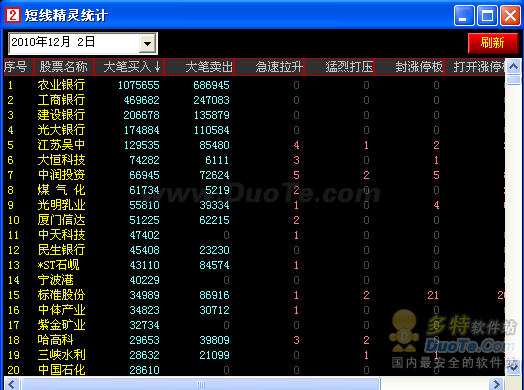Click the 股票名称 column header
This screenshot has height=390, width=524.
tap(64, 67)
